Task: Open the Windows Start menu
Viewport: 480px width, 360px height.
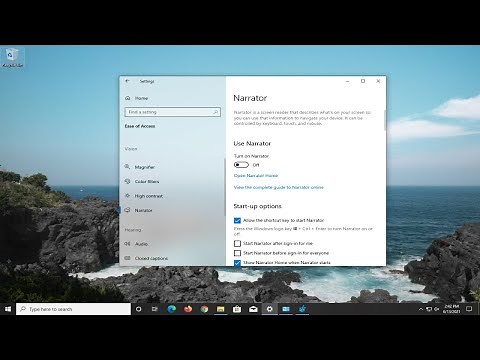Action: (8, 309)
